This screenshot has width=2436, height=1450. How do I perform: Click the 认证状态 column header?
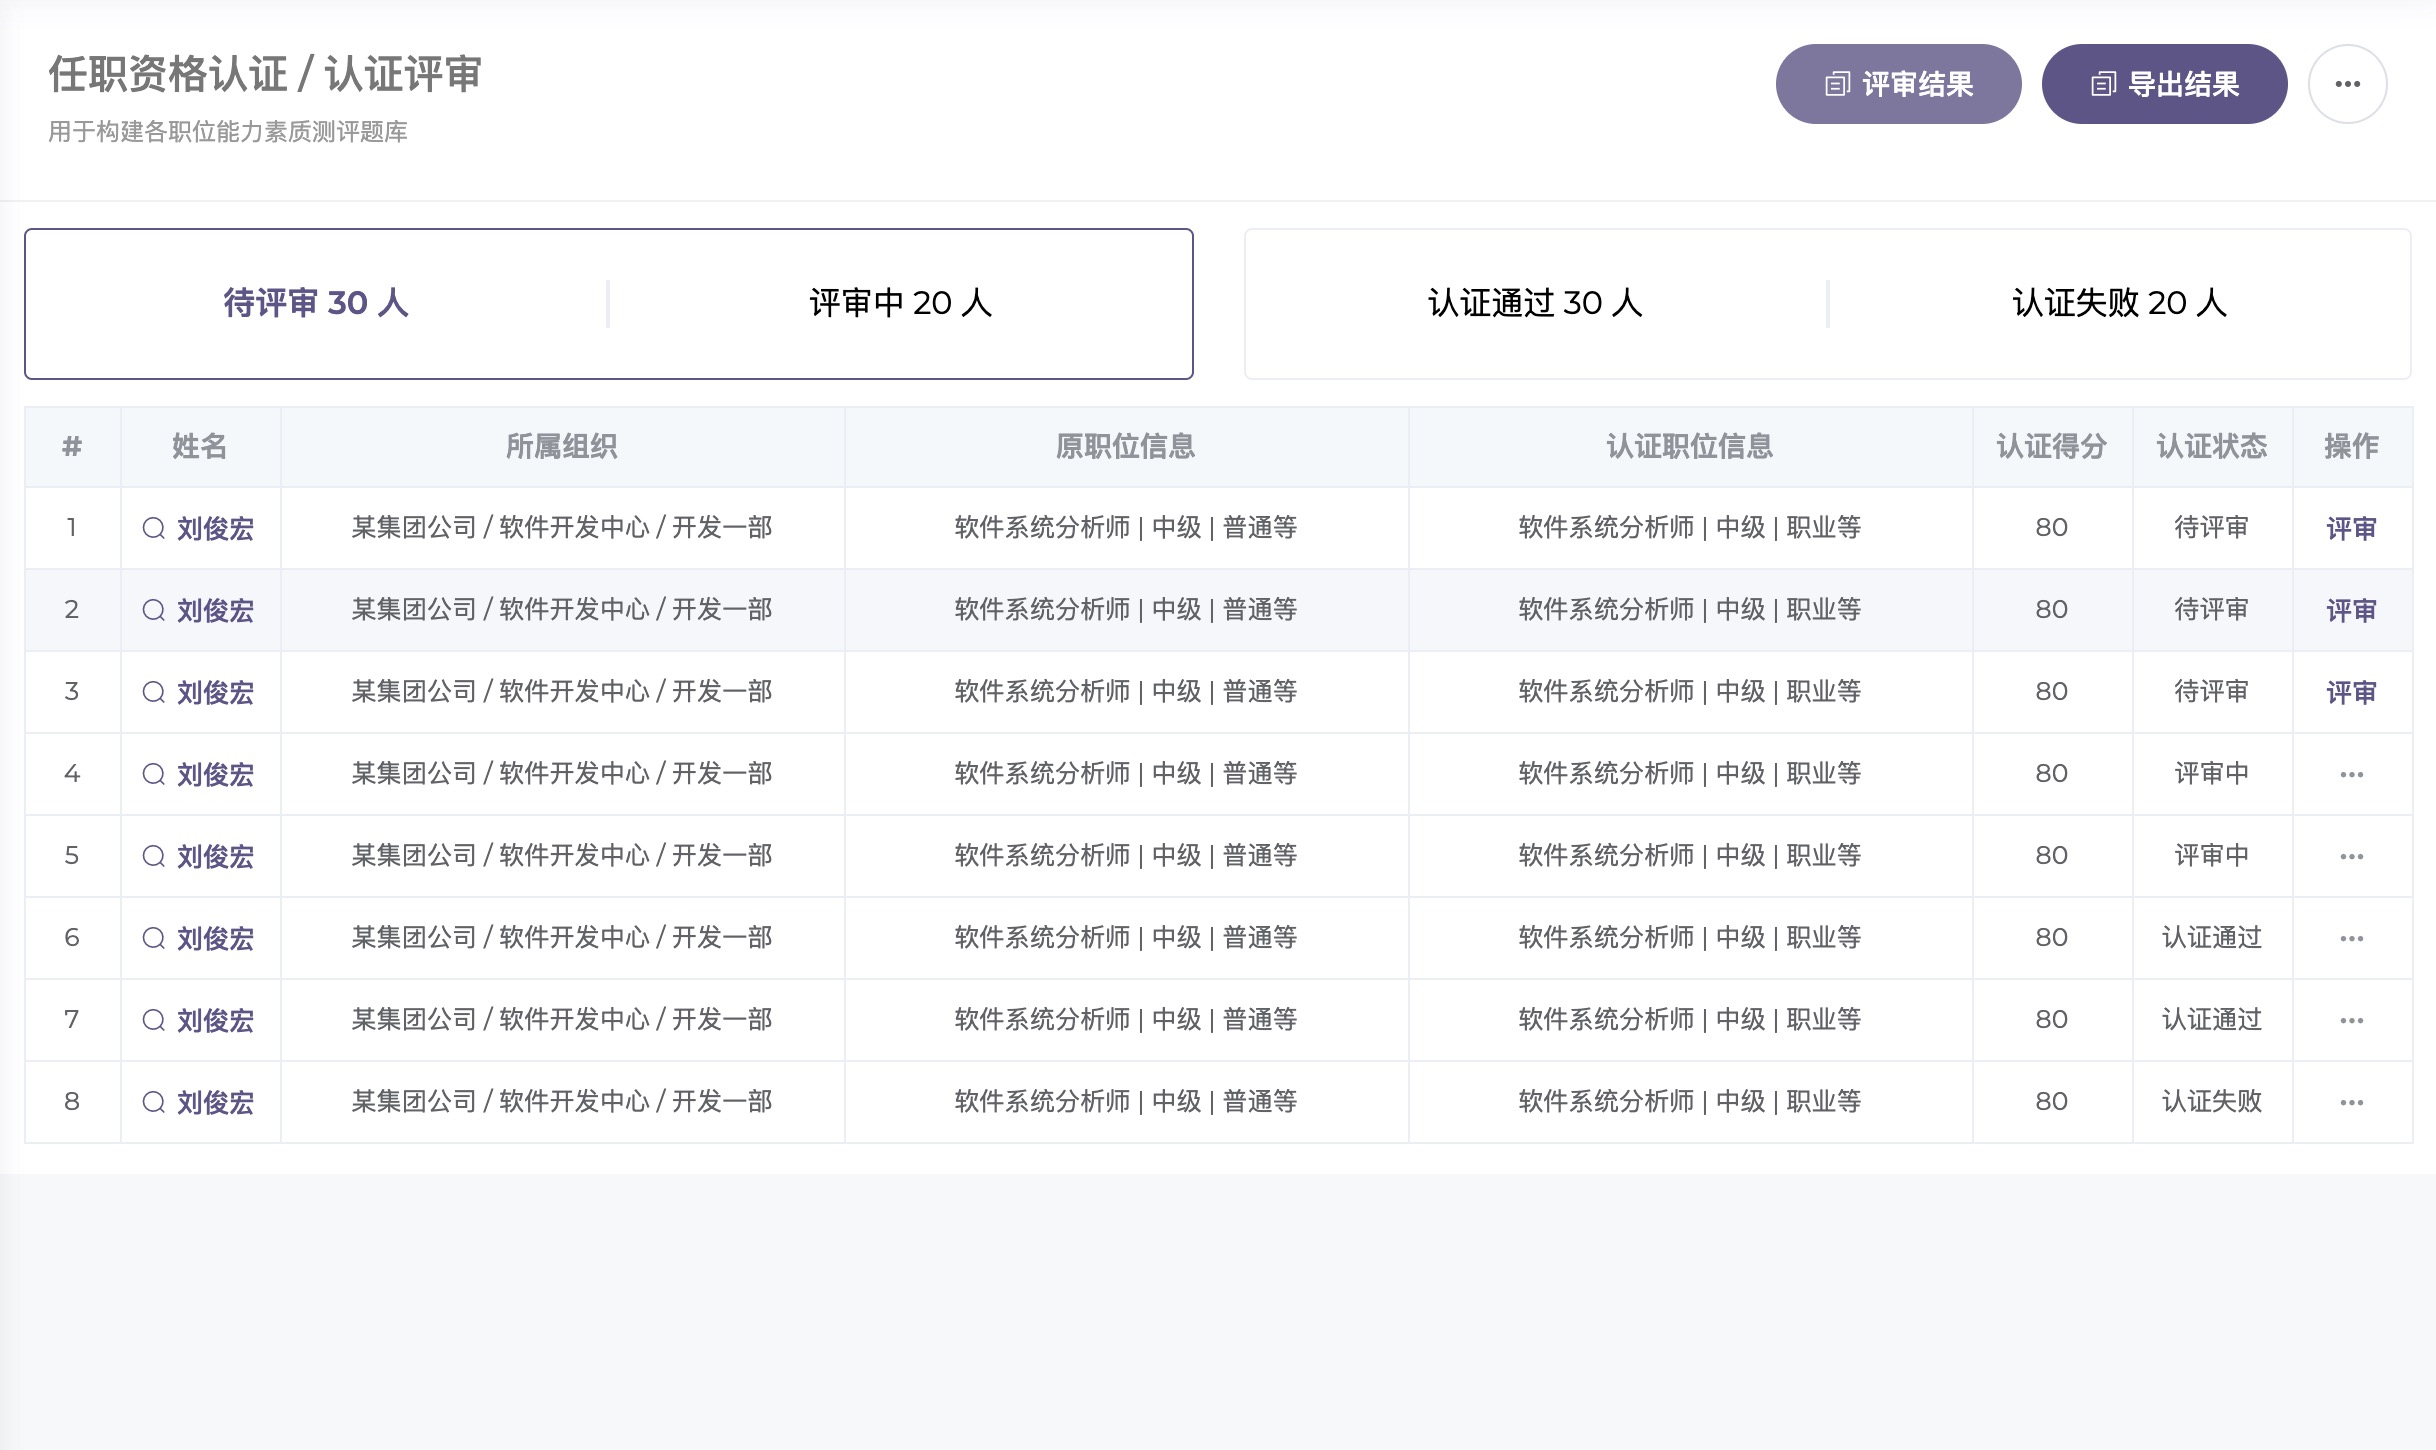coord(2211,446)
